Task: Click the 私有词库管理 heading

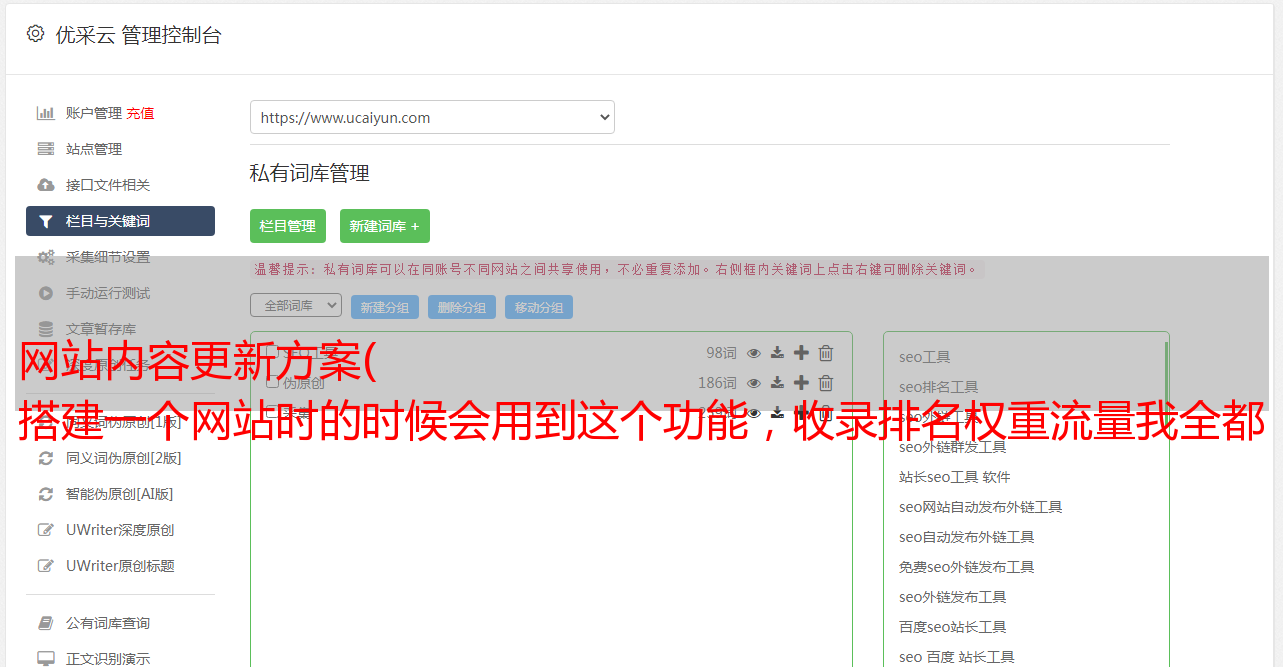Action: (310, 174)
